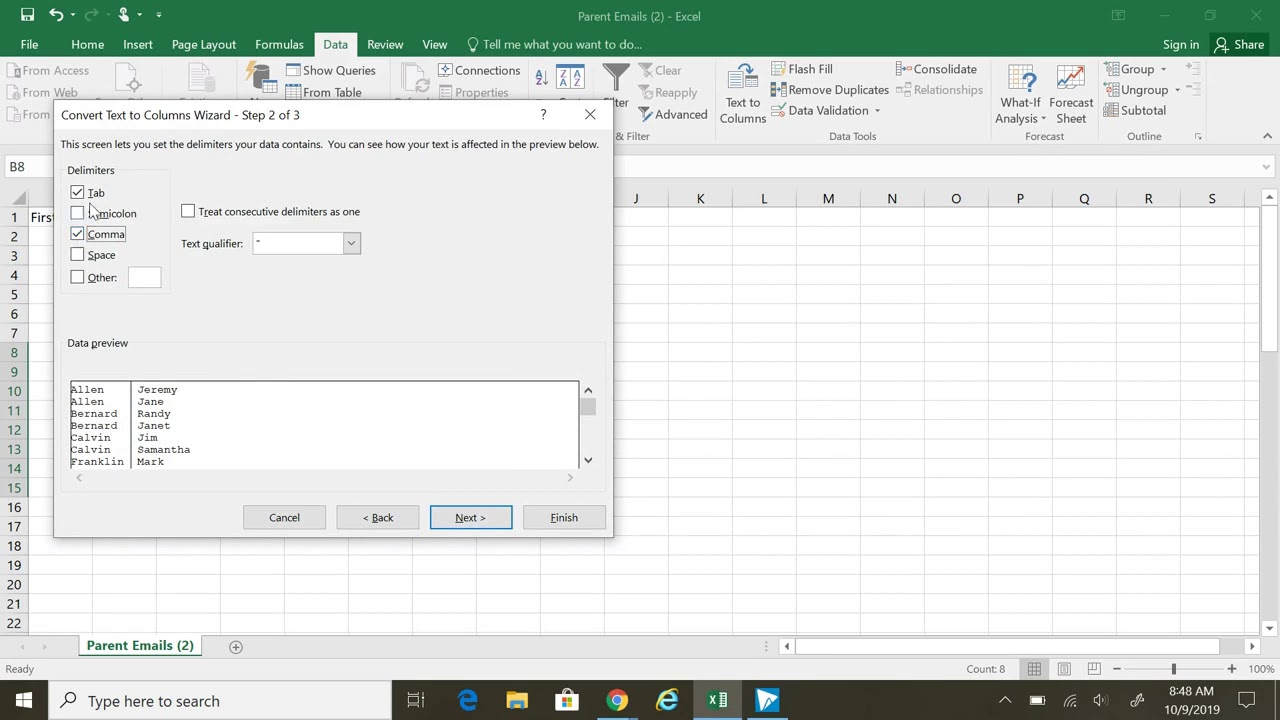This screenshot has height=720, width=1280.
Task: Enable the Space delimiter checkbox
Action: [77, 255]
